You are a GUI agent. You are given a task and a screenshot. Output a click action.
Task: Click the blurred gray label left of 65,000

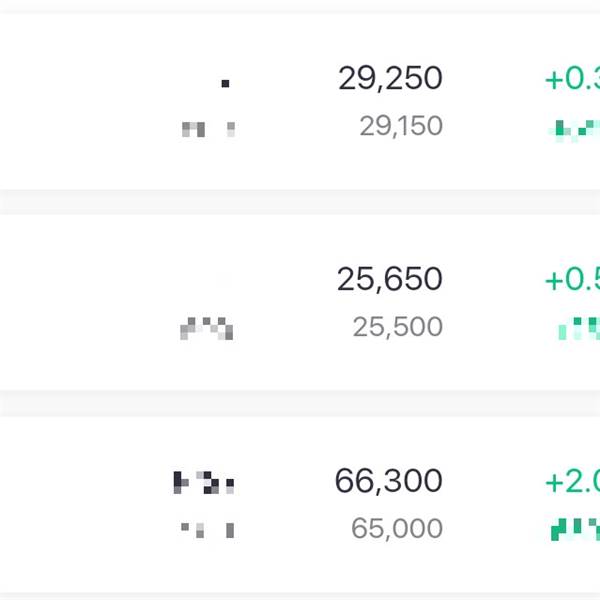207,528
